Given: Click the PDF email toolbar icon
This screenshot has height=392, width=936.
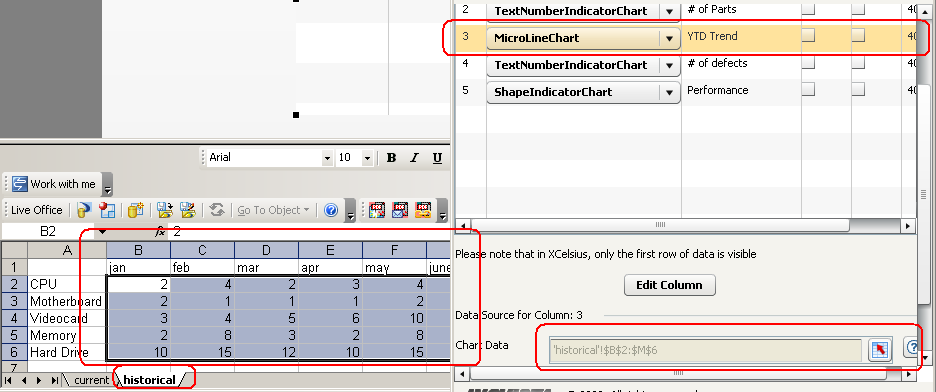Looking at the screenshot, I should (400, 210).
